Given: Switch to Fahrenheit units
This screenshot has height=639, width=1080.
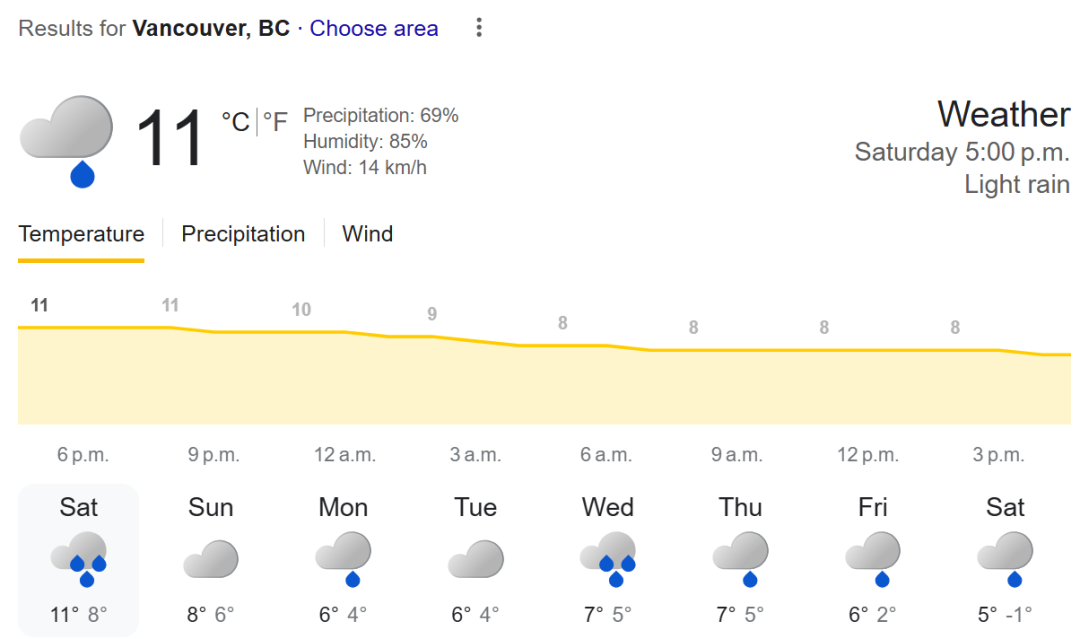Looking at the screenshot, I should click(x=275, y=122).
